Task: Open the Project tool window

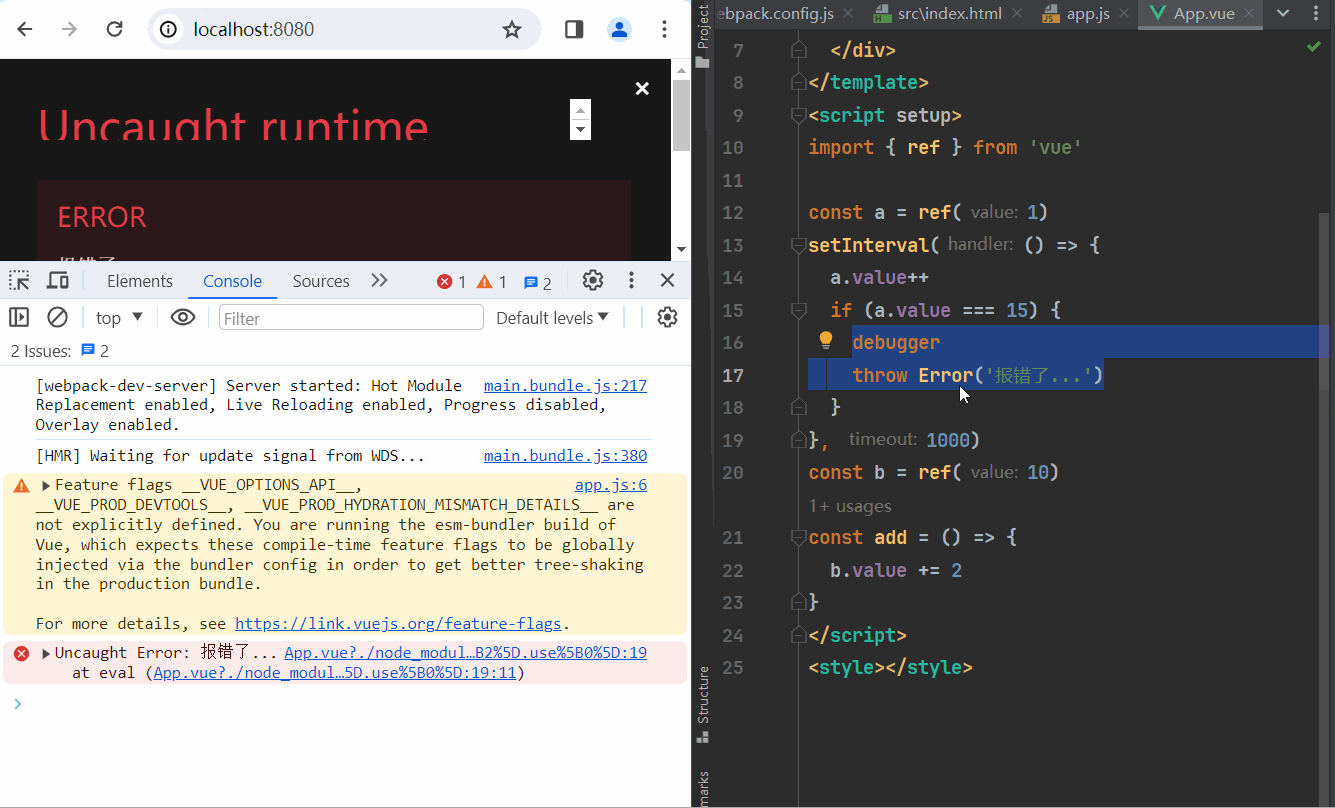Action: coord(703,35)
